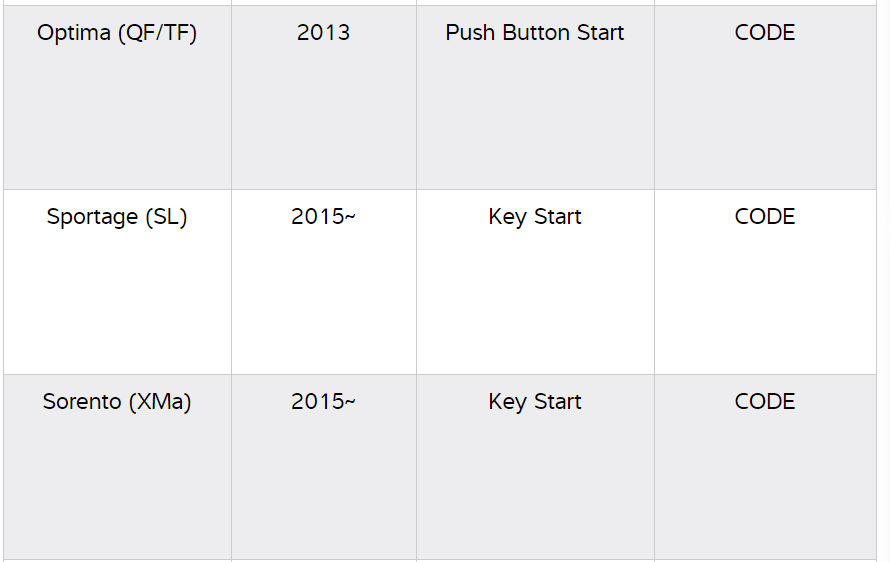
Task: Select the Sportage (SL) model cell
Action: click(x=117, y=217)
